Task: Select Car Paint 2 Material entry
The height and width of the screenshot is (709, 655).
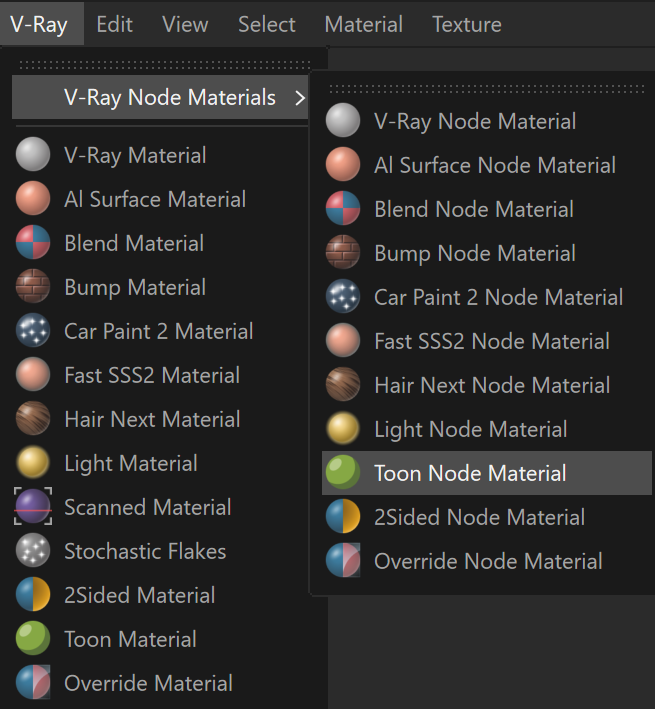Action: (x=160, y=331)
